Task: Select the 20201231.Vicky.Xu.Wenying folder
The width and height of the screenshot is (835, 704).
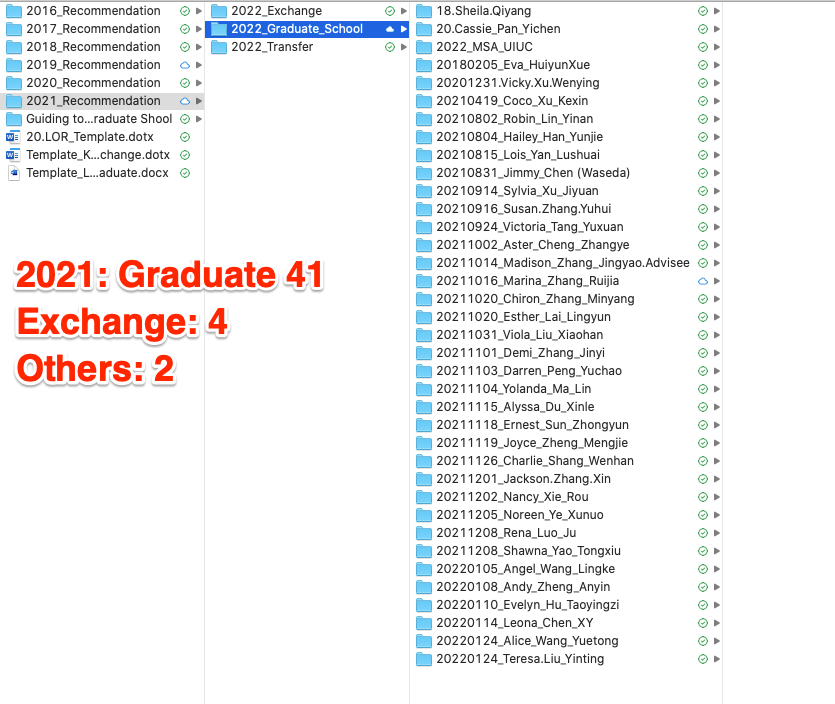Action: pyautogui.click(x=568, y=83)
